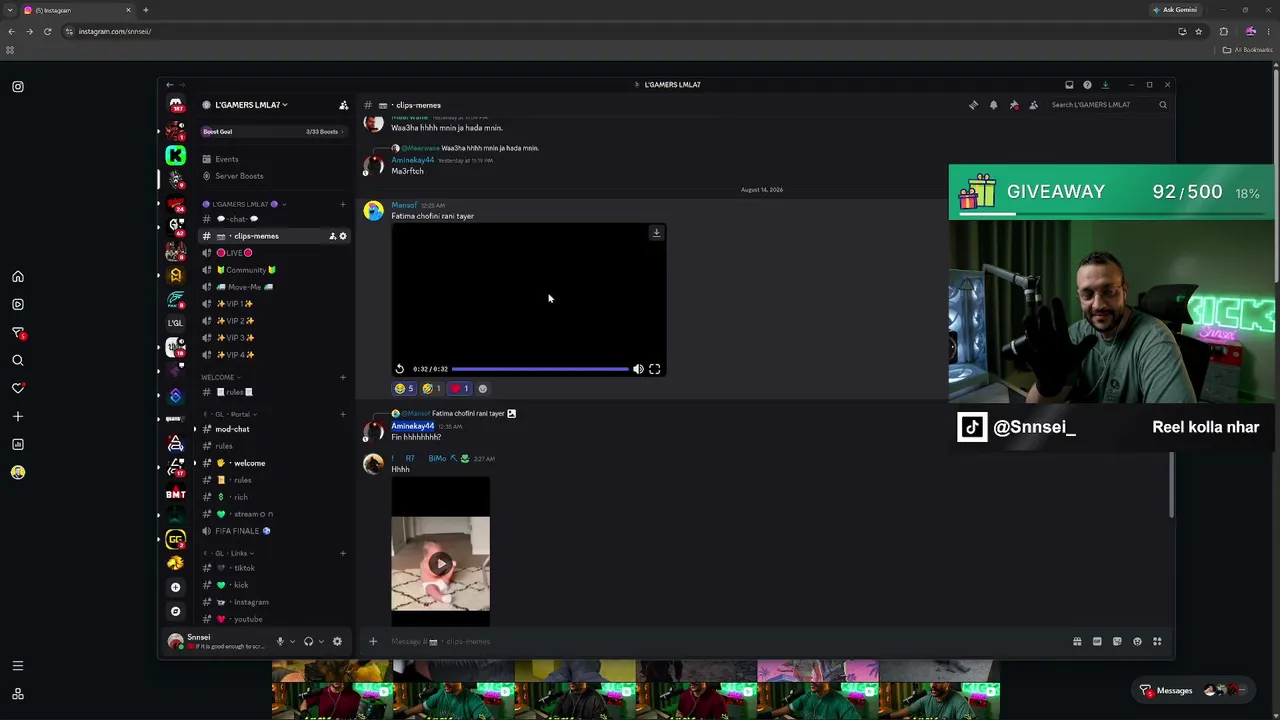Add reaction to Mansof's video message
Screen dimensions: 1280x720
tap(483, 389)
